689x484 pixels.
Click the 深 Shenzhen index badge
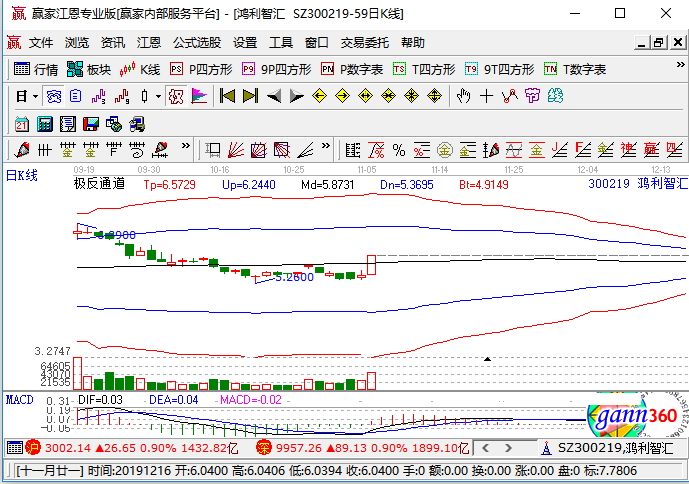[264, 448]
